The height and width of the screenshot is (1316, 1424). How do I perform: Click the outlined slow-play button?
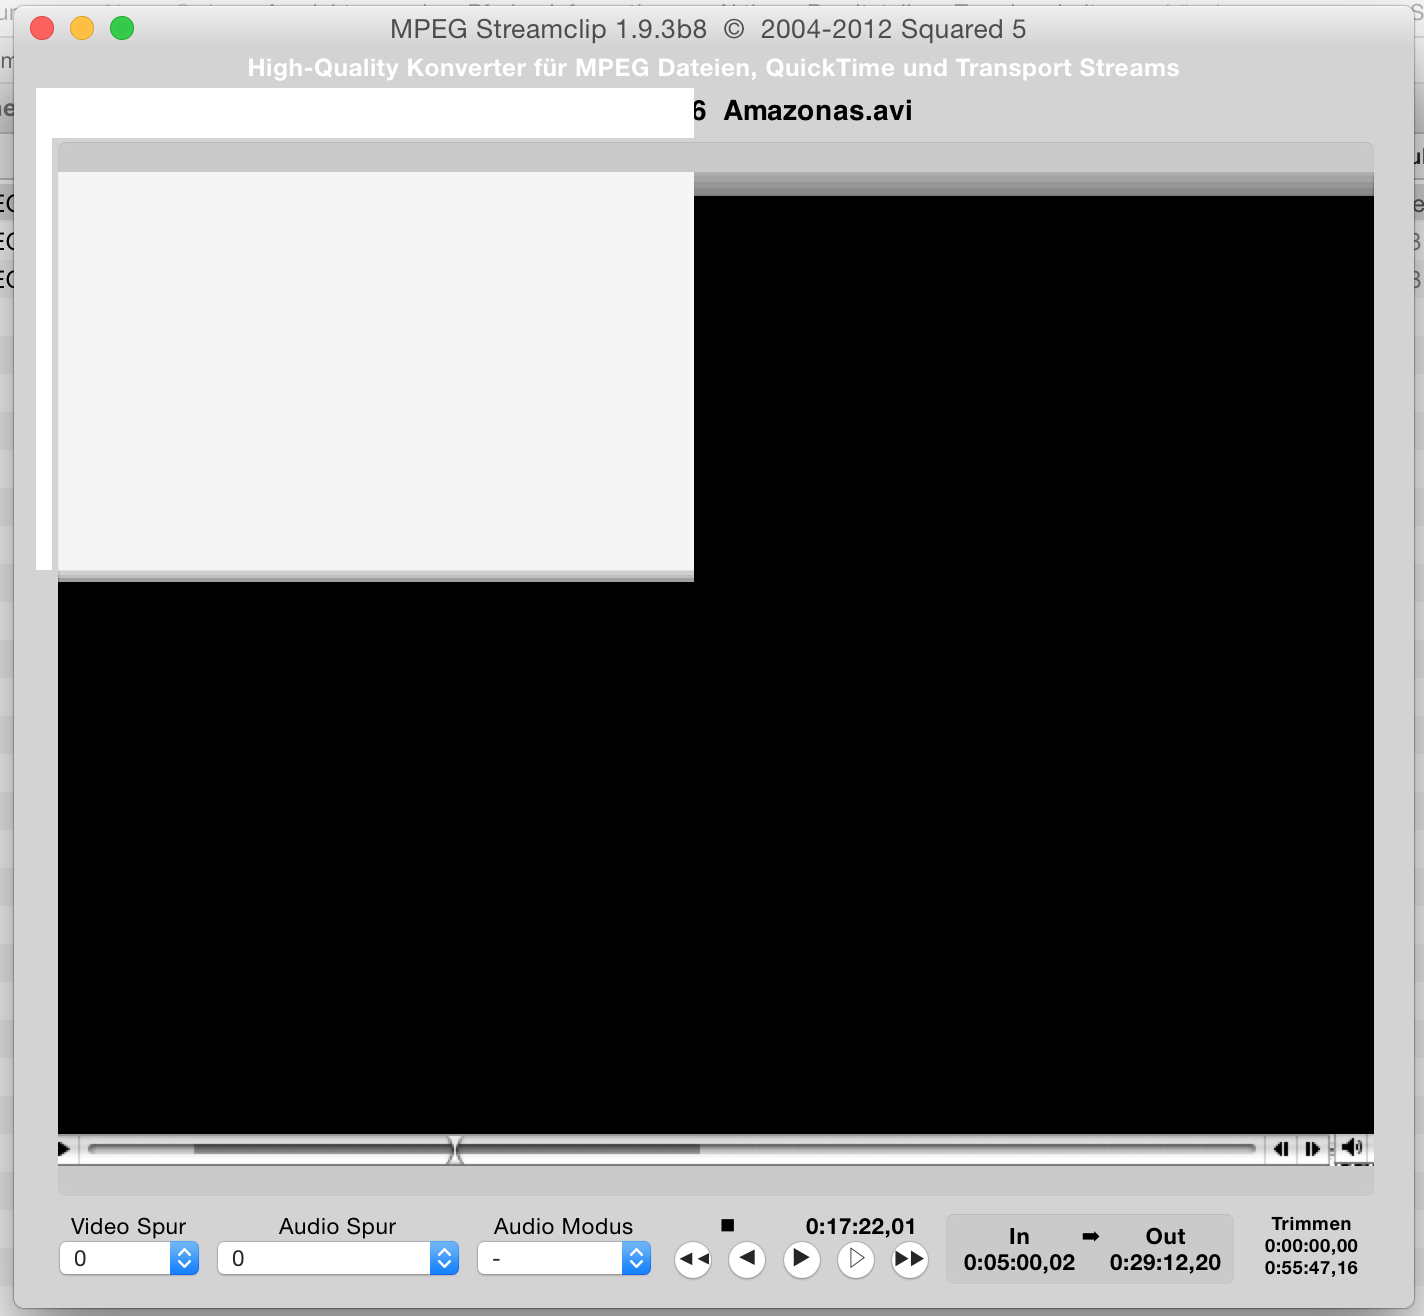point(856,1259)
